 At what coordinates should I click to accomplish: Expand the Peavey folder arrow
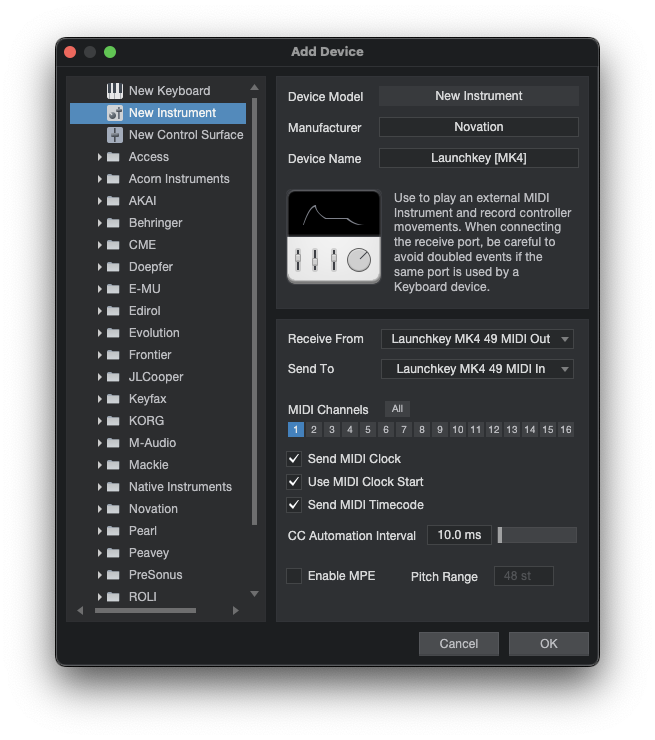[x=100, y=553]
